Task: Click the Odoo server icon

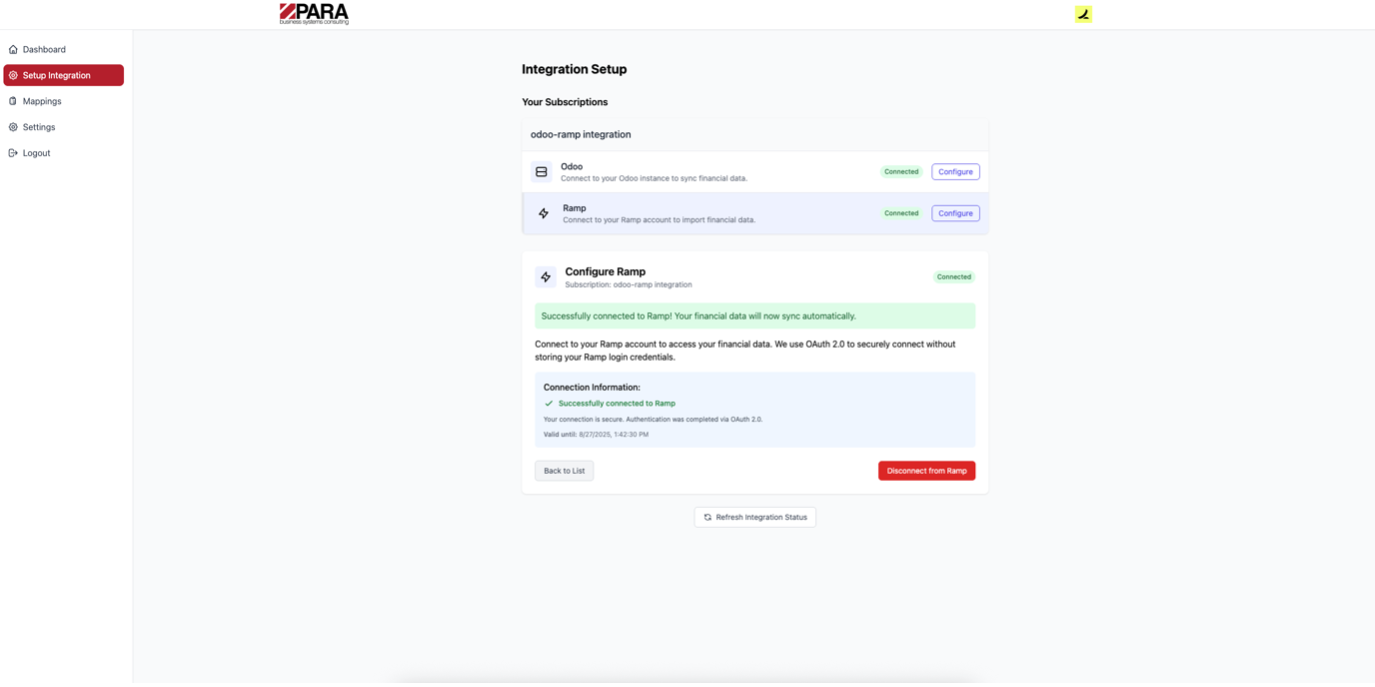Action: tap(541, 172)
